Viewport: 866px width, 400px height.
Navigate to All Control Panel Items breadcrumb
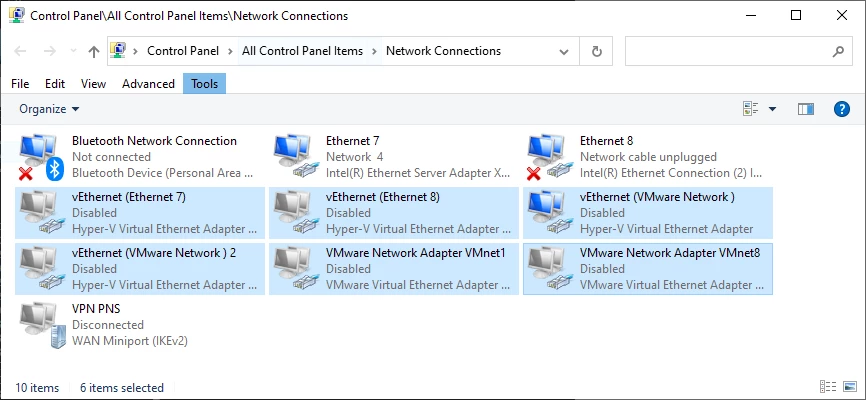tap(302, 51)
